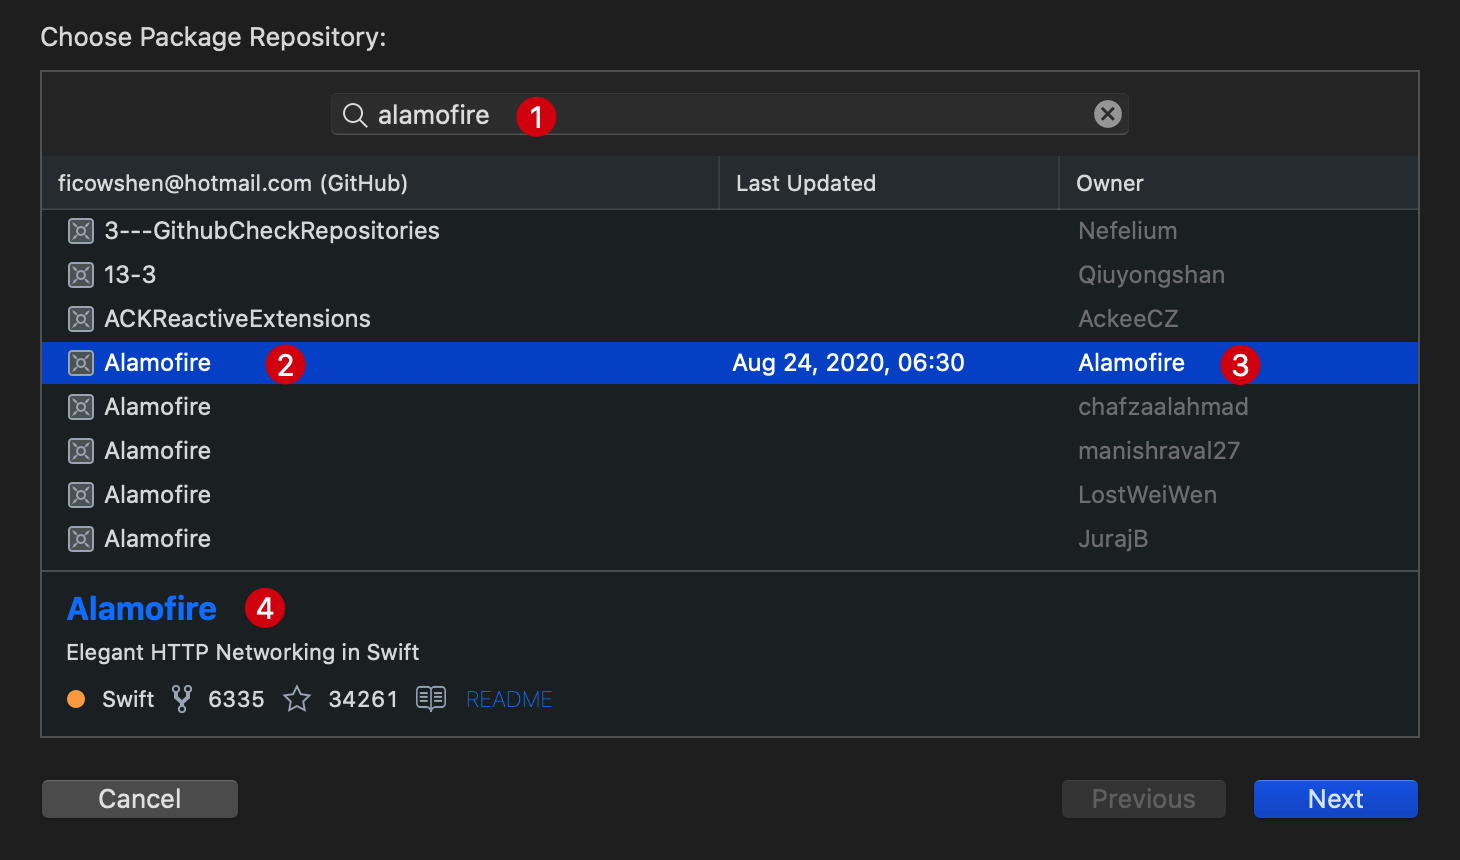Screen dimensions: 1460x860
Task: Click owner name Qiuyongshan
Action: (x=1151, y=275)
